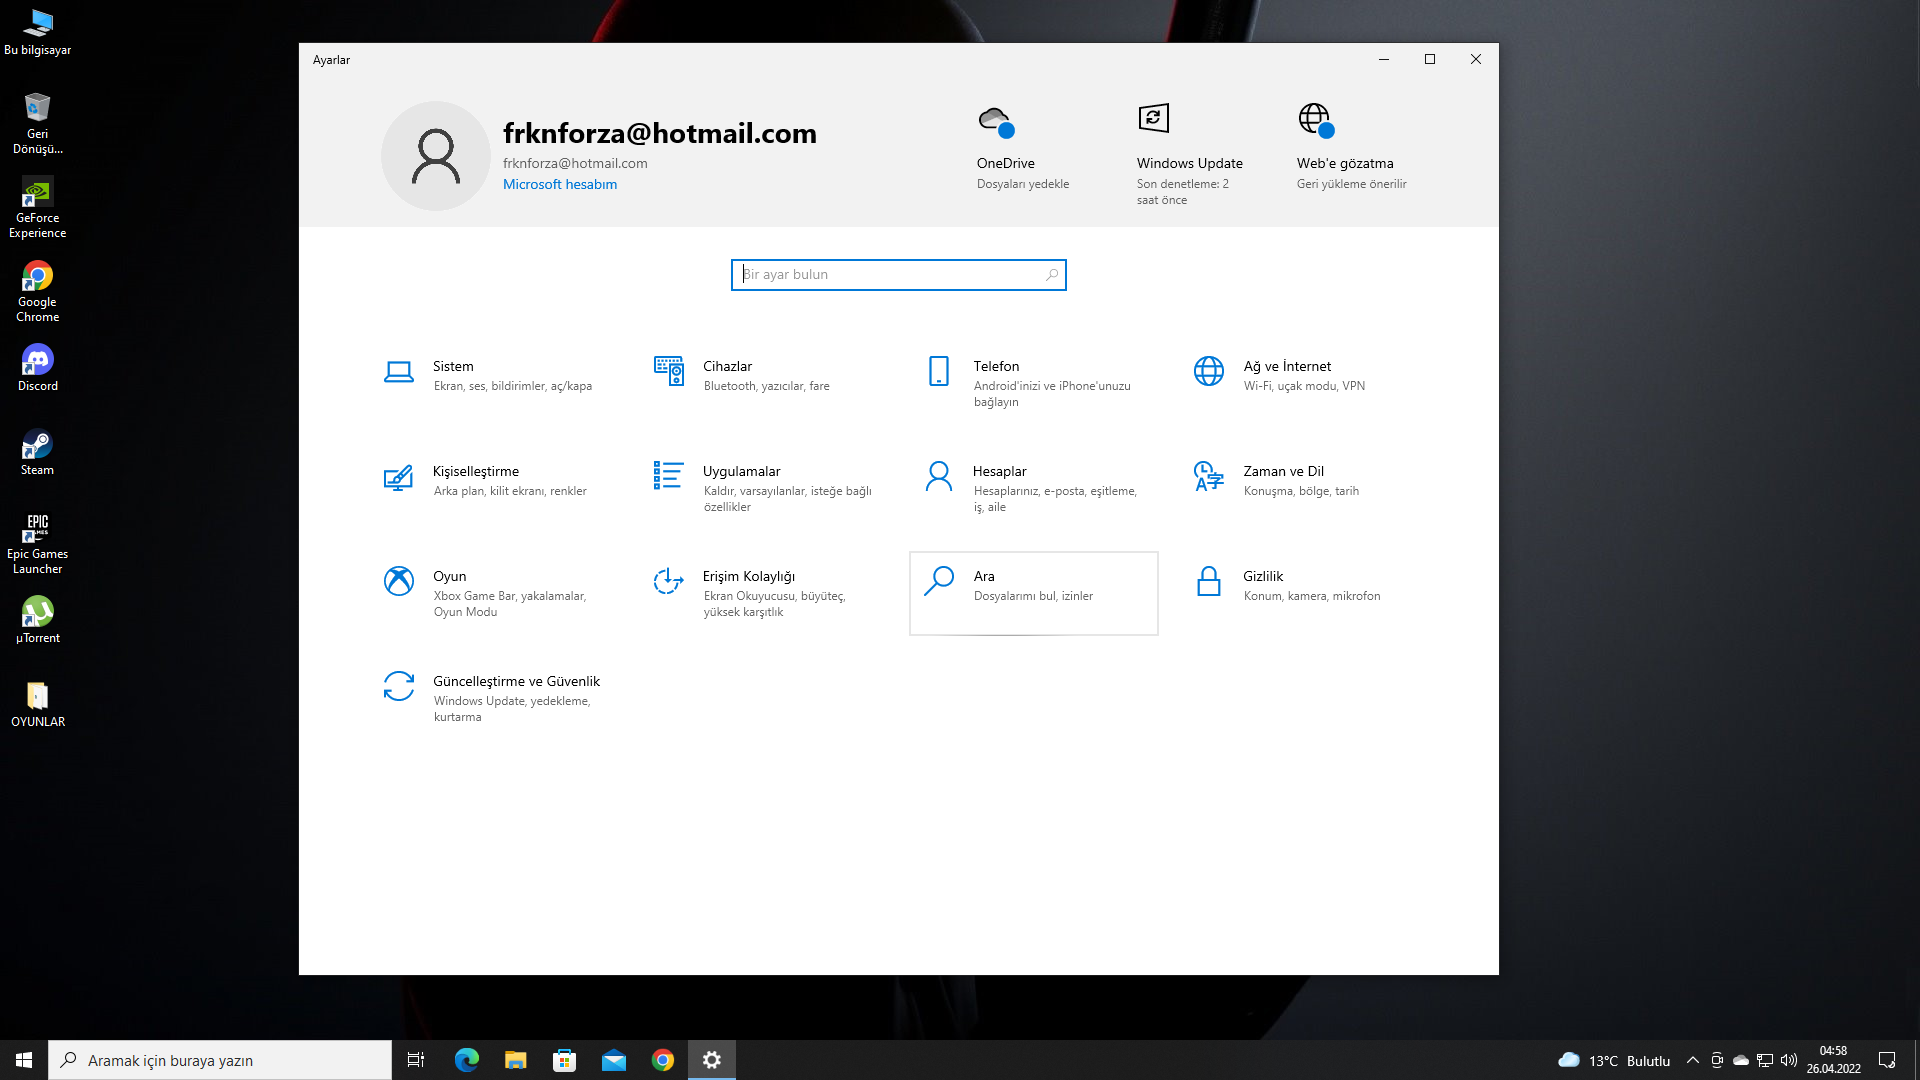The width and height of the screenshot is (1920, 1080).
Task: Open Google Chrome desktop shortcut
Action: point(38,292)
